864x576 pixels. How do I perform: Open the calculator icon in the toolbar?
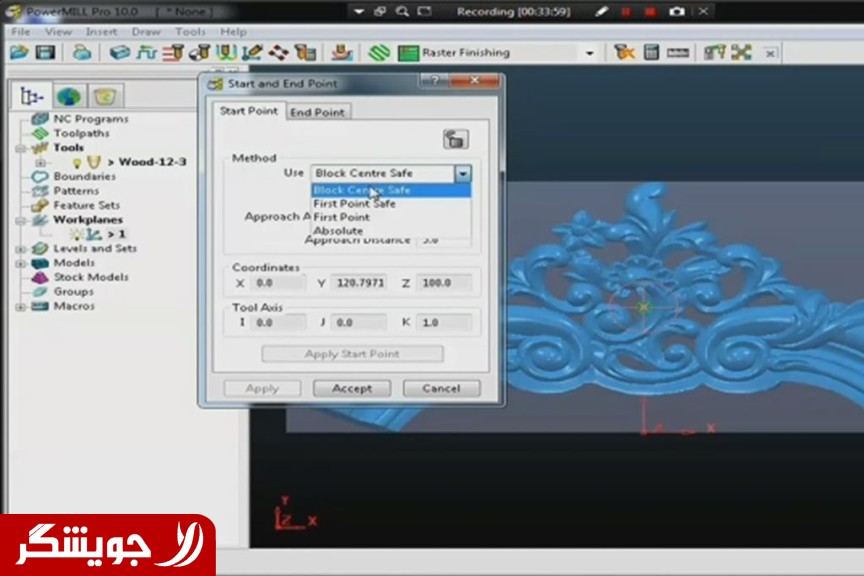(x=651, y=52)
